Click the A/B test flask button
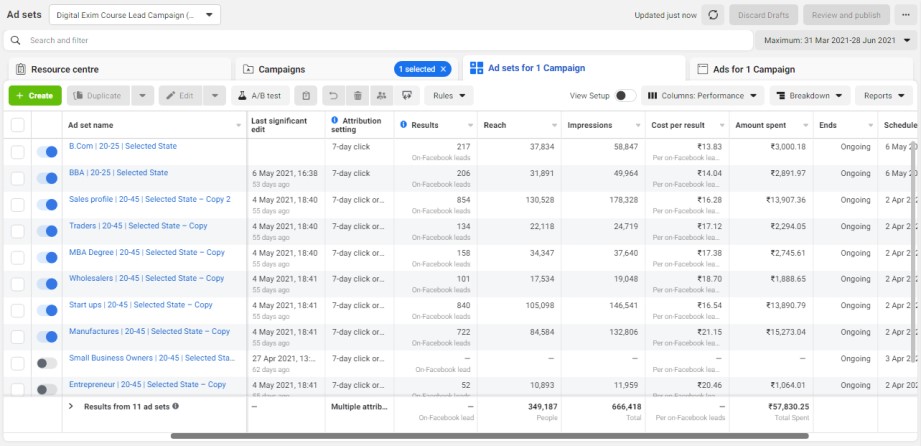The image size is (921, 446). (260, 96)
